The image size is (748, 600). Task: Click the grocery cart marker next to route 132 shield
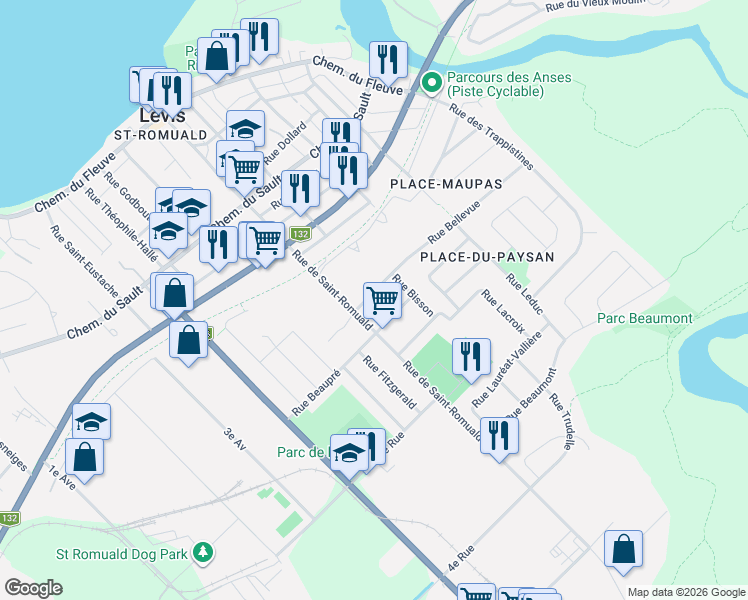pyautogui.click(x=266, y=241)
